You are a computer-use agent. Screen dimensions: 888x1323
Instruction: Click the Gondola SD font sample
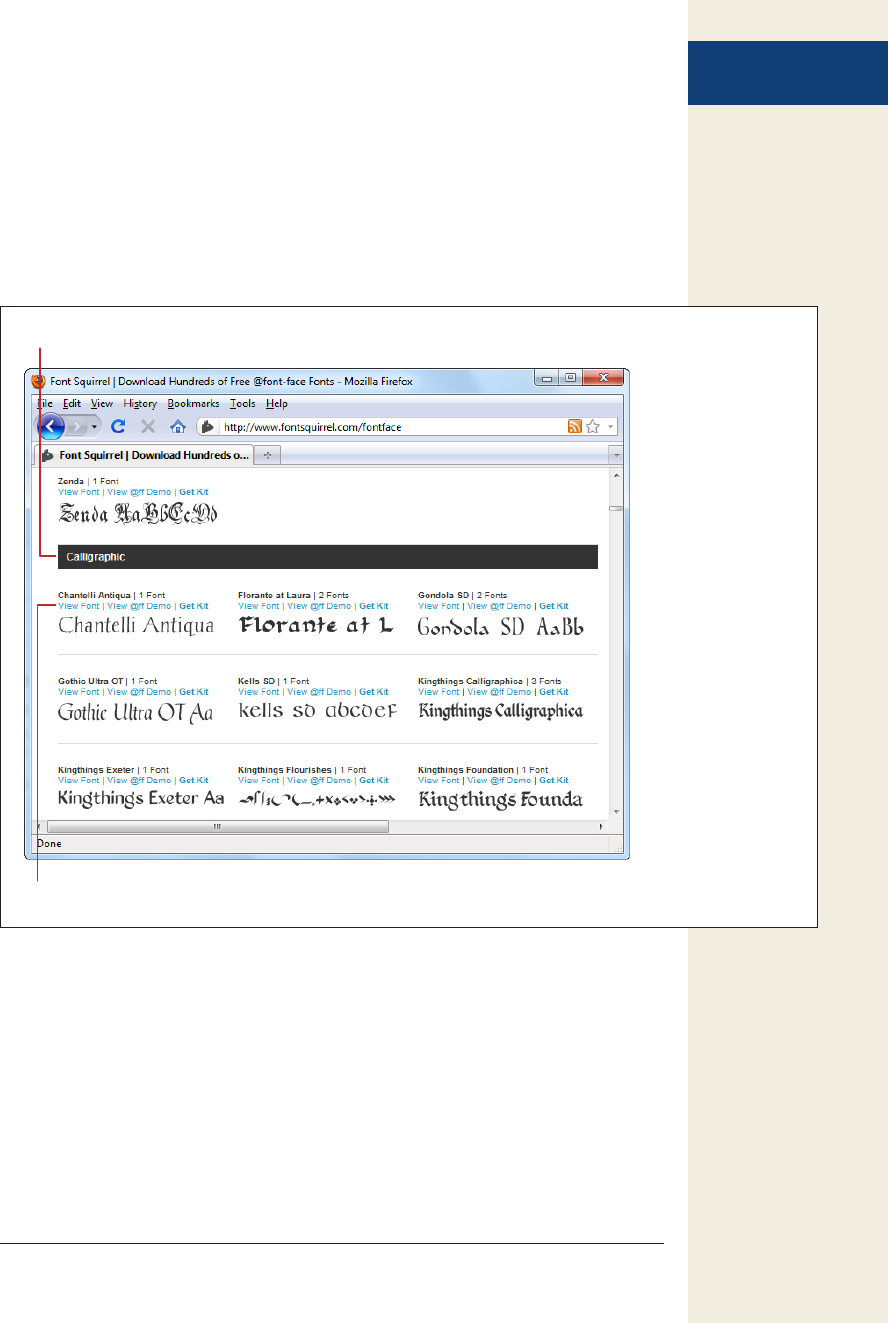501,626
